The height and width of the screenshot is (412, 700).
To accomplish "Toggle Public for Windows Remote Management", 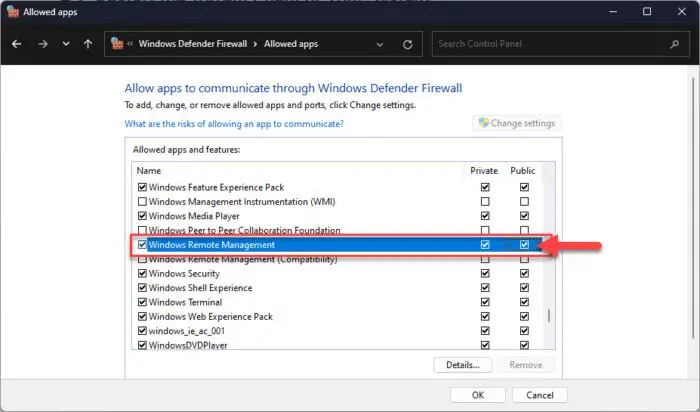I will click(x=524, y=245).
